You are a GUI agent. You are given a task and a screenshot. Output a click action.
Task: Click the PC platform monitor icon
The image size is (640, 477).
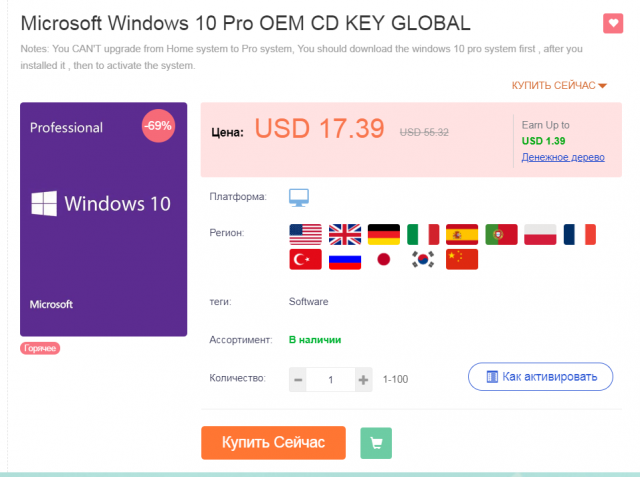coord(299,198)
